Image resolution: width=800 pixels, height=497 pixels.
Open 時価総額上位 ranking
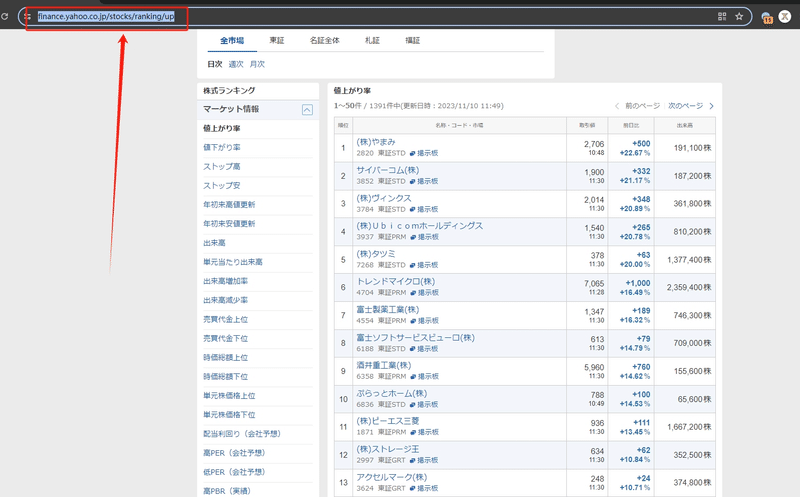pyautogui.click(x=226, y=358)
